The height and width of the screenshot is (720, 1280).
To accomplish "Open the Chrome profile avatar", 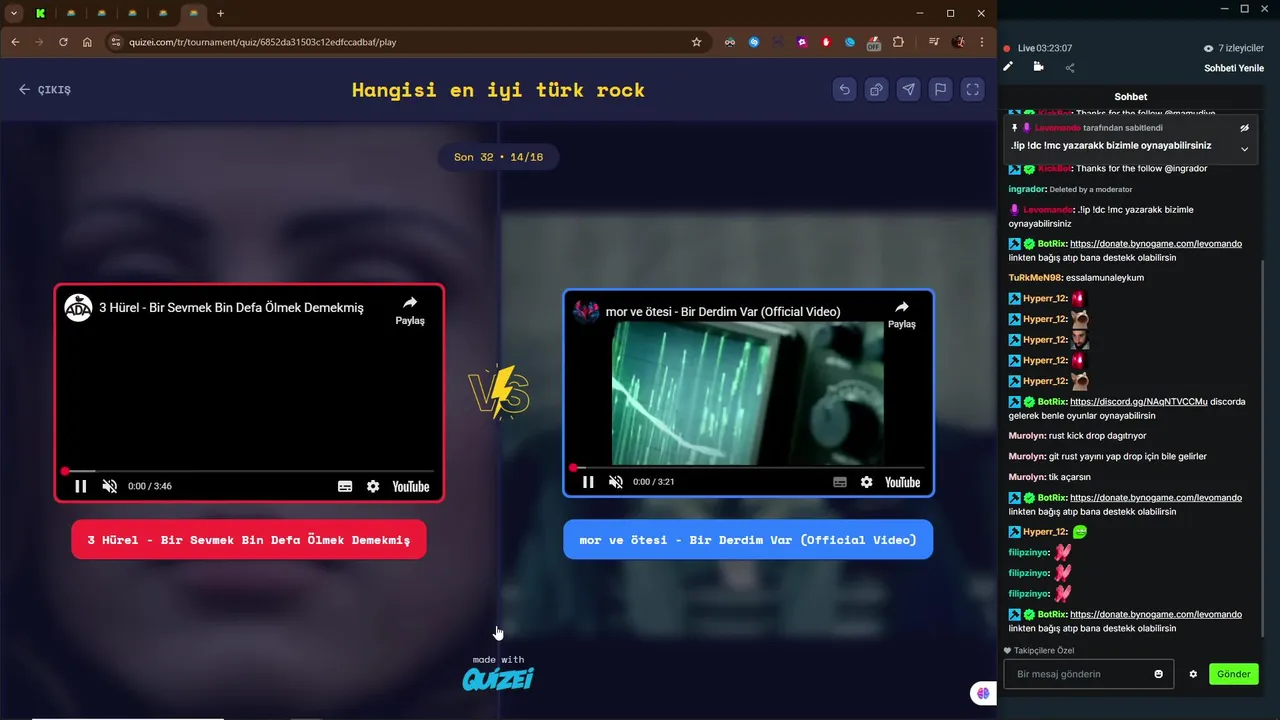I will click(959, 42).
